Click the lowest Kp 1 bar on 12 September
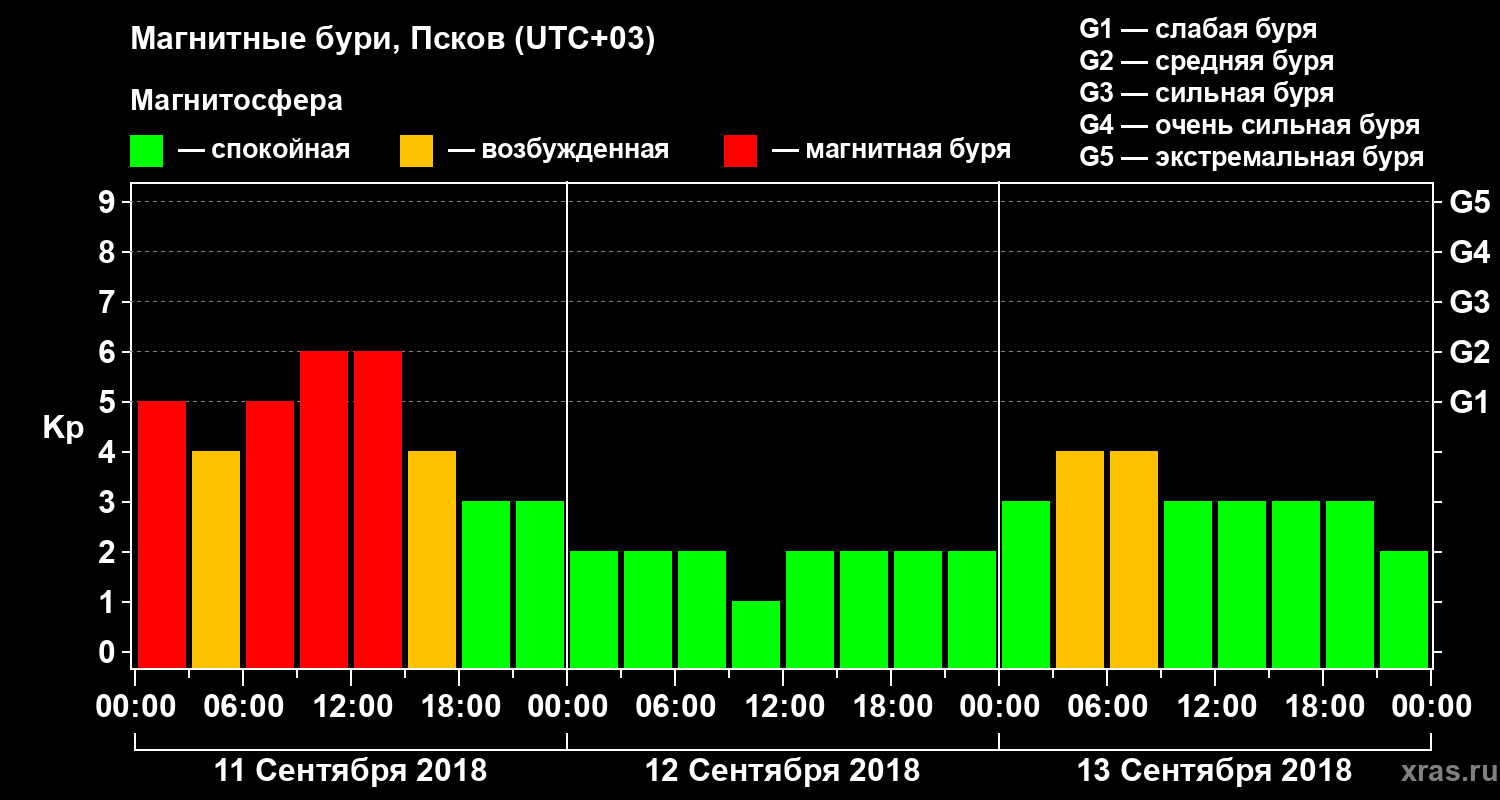1500x800 pixels. coord(756,634)
